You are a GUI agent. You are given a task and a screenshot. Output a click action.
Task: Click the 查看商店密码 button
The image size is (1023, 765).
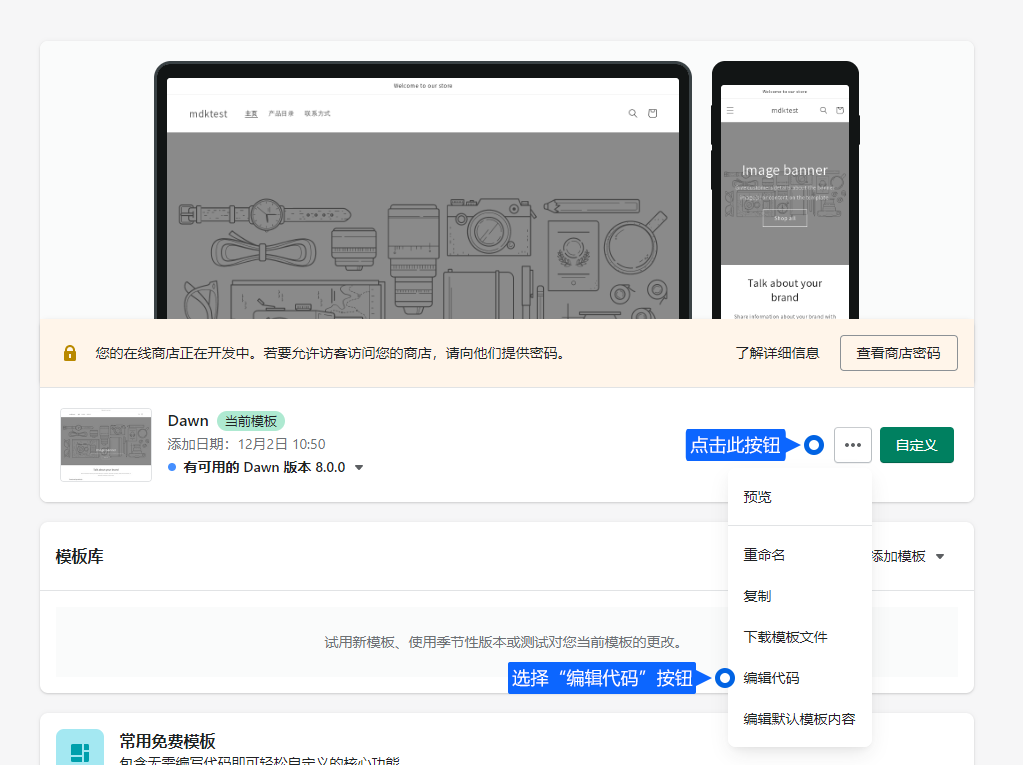(x=898, y=353)
